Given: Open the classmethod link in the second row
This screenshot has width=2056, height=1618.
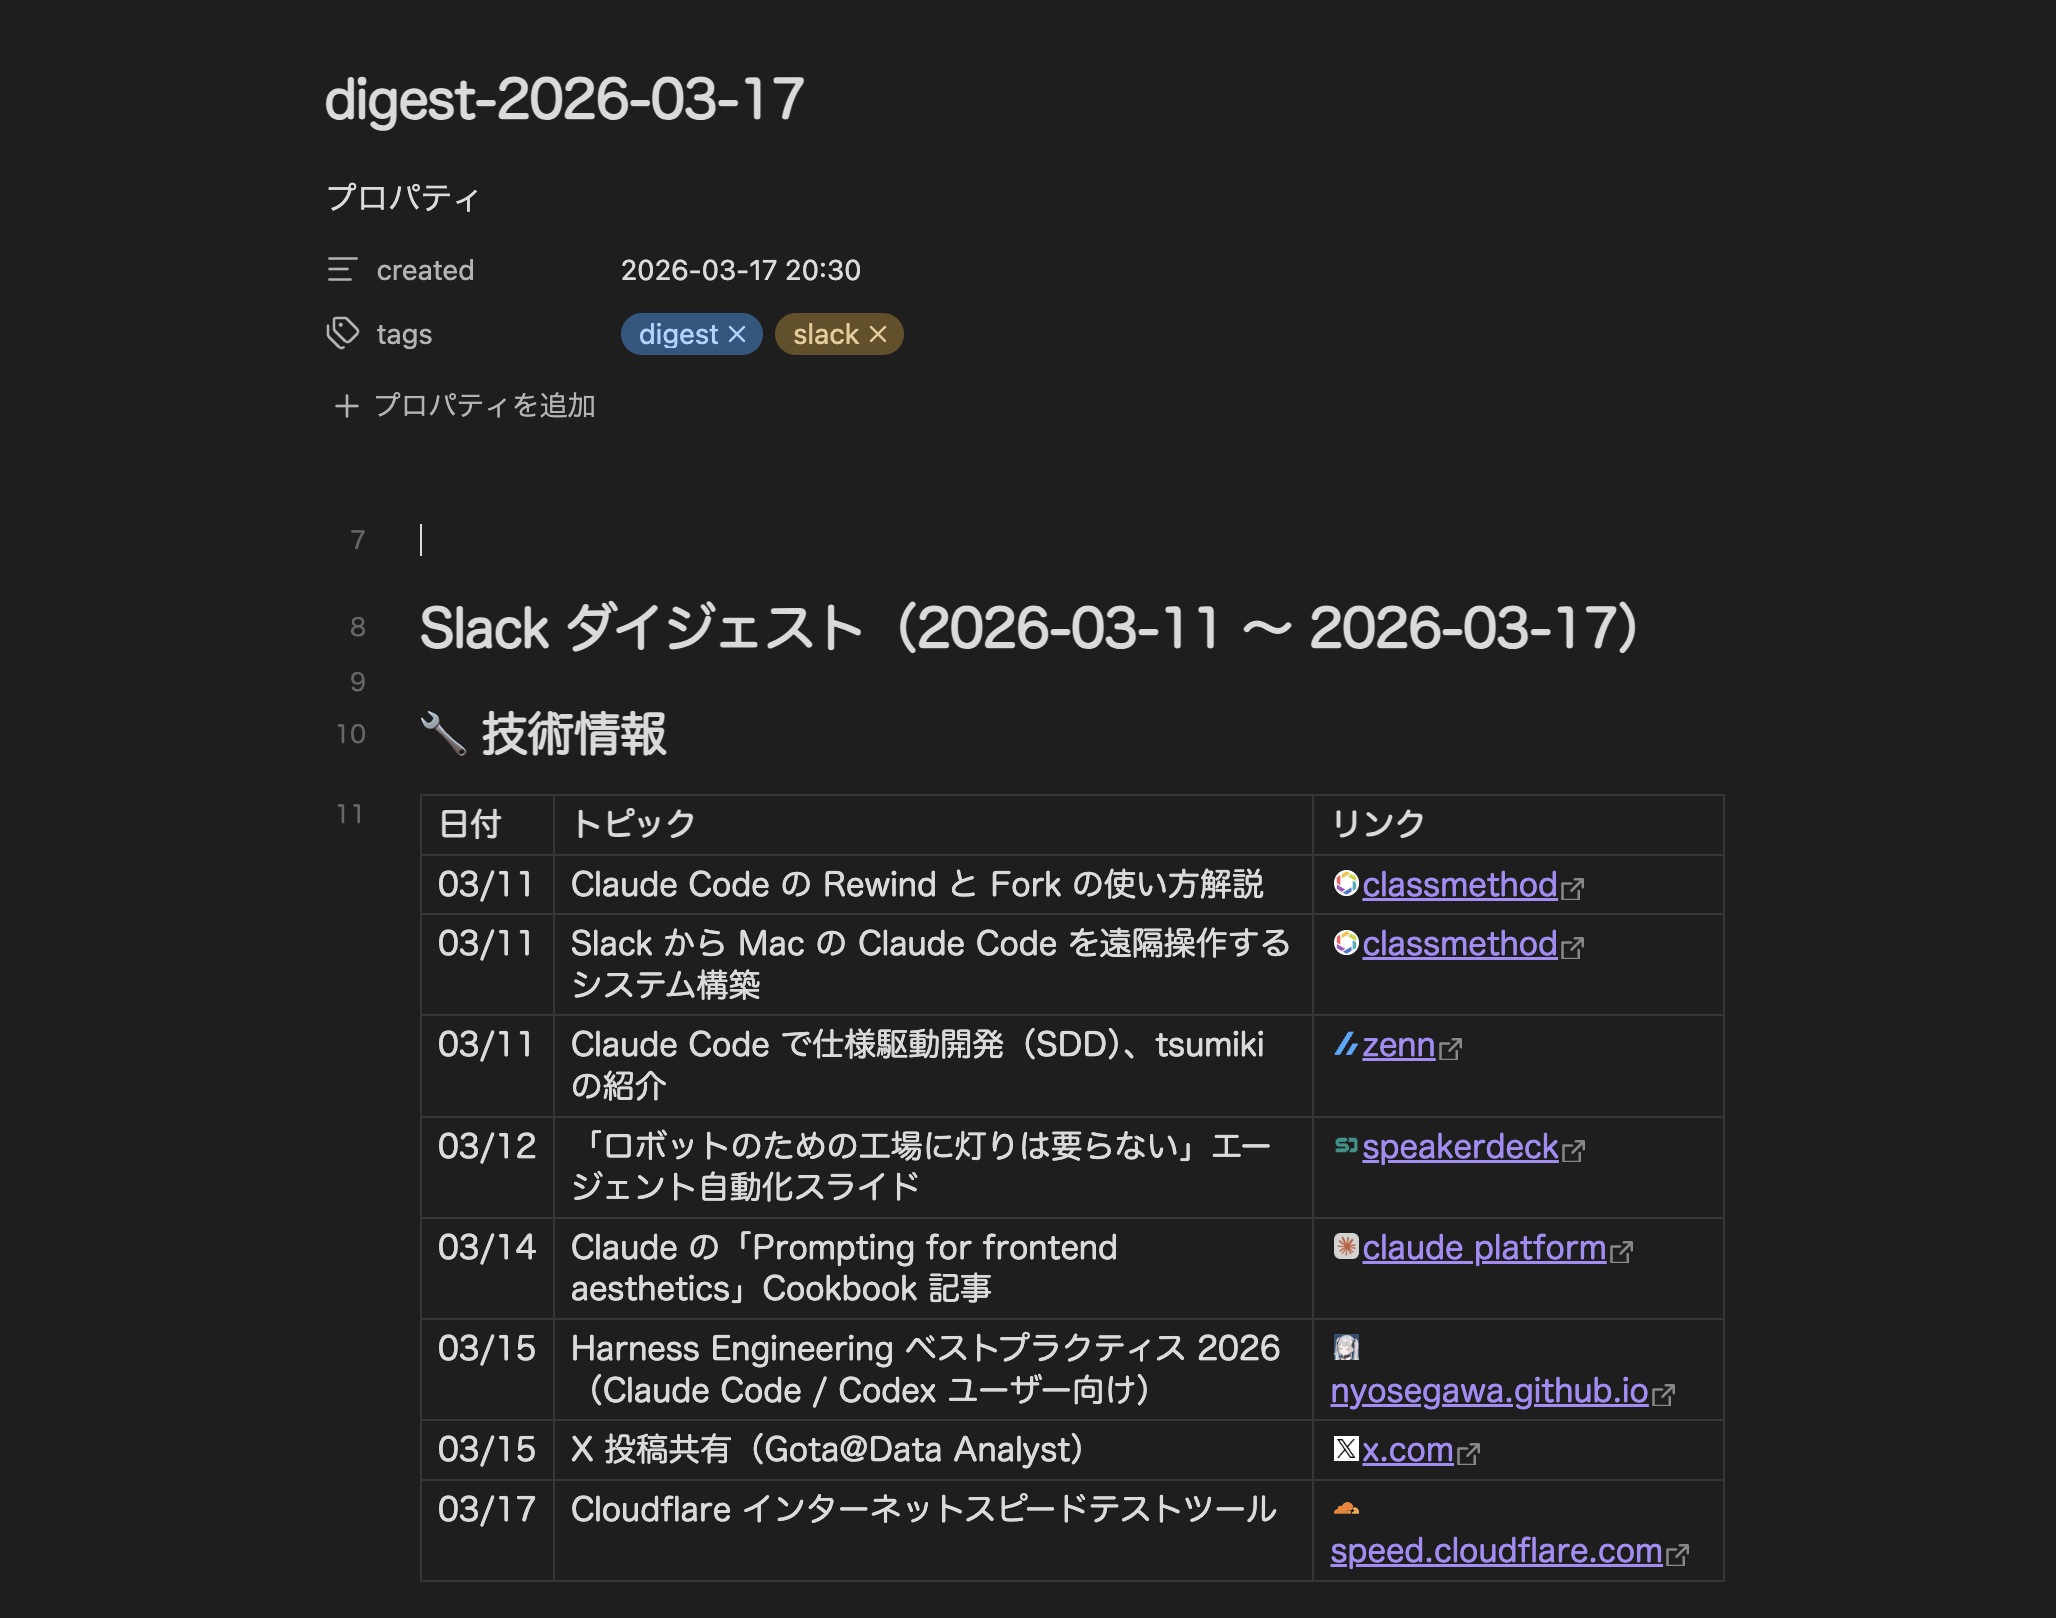Looking at the screenshot, I should [1460, 945].
